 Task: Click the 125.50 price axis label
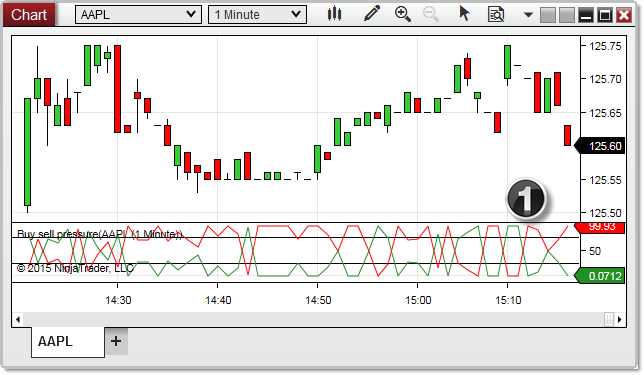[x=605, y=213]
